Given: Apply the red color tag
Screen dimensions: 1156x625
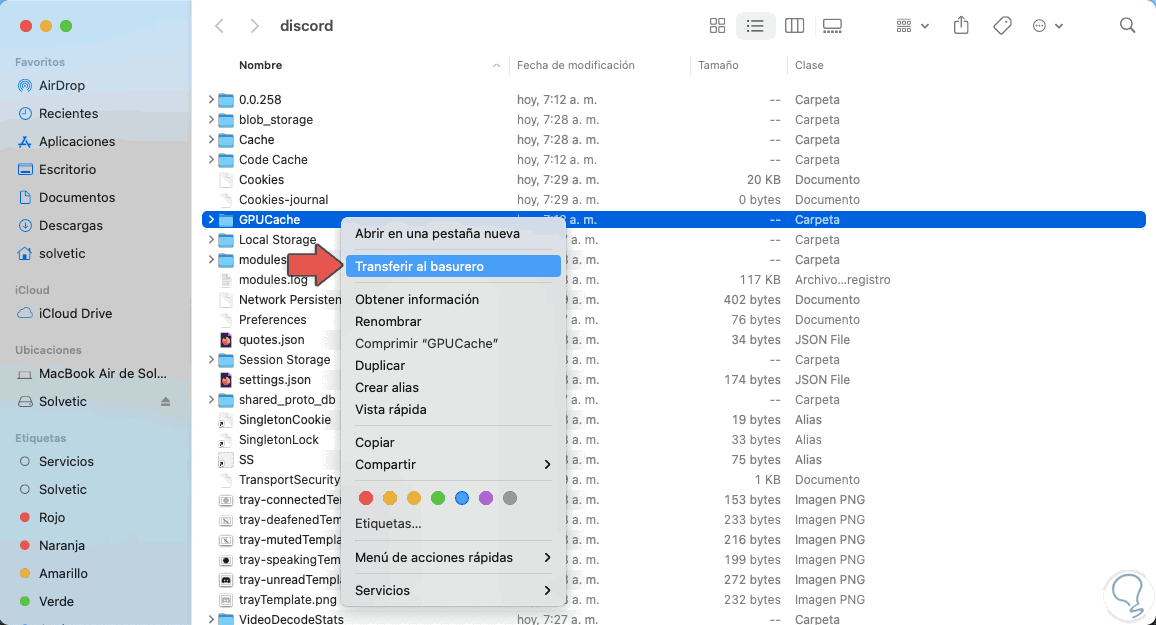Looking at the screenshot, I should 366,498.
